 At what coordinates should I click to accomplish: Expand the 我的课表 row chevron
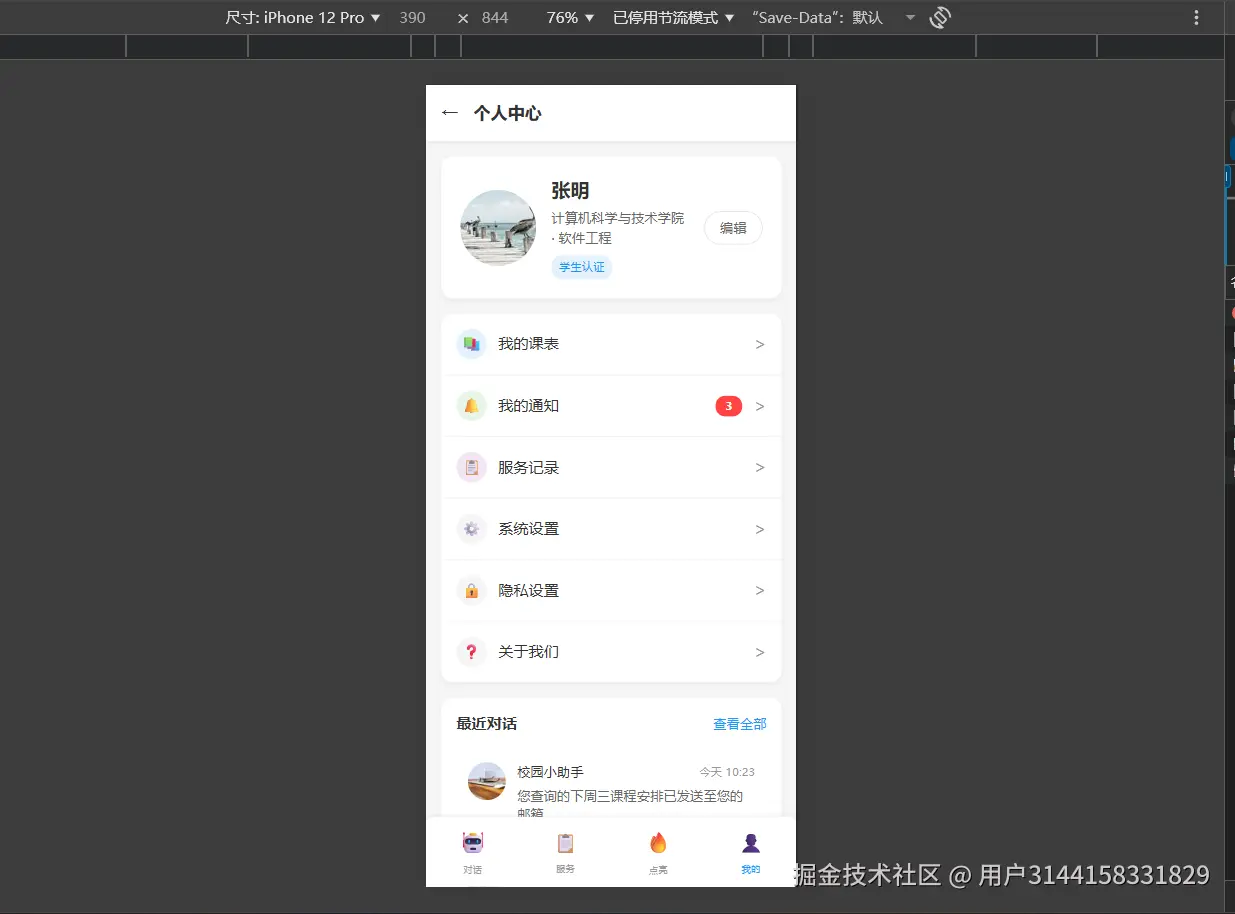point(760,344)
